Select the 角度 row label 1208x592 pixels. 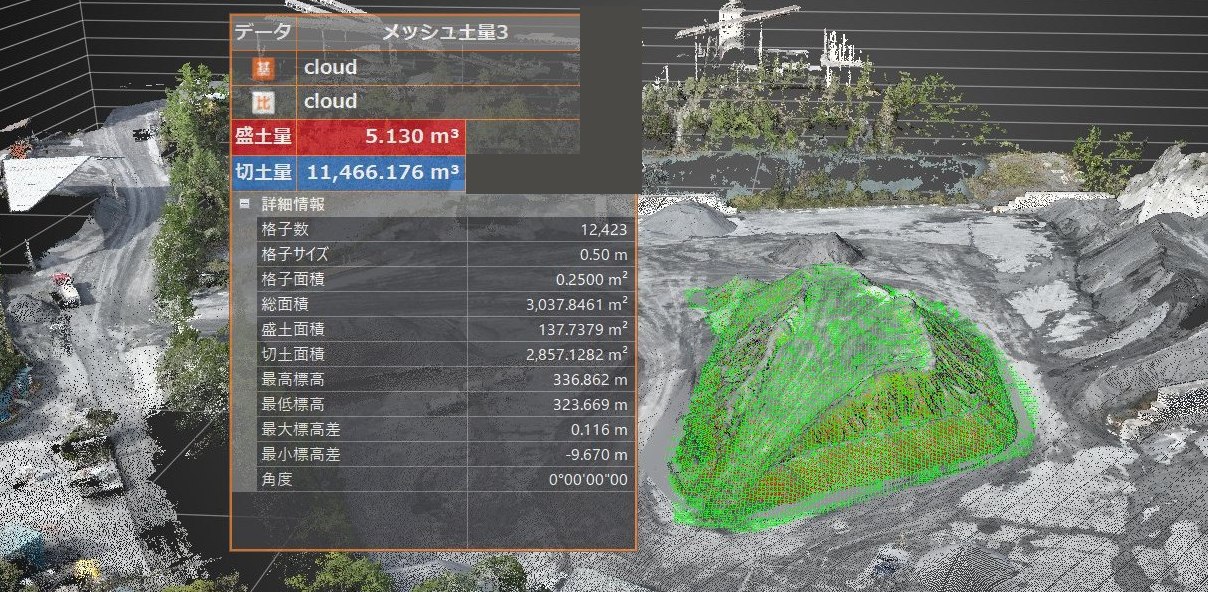(276, 480)
